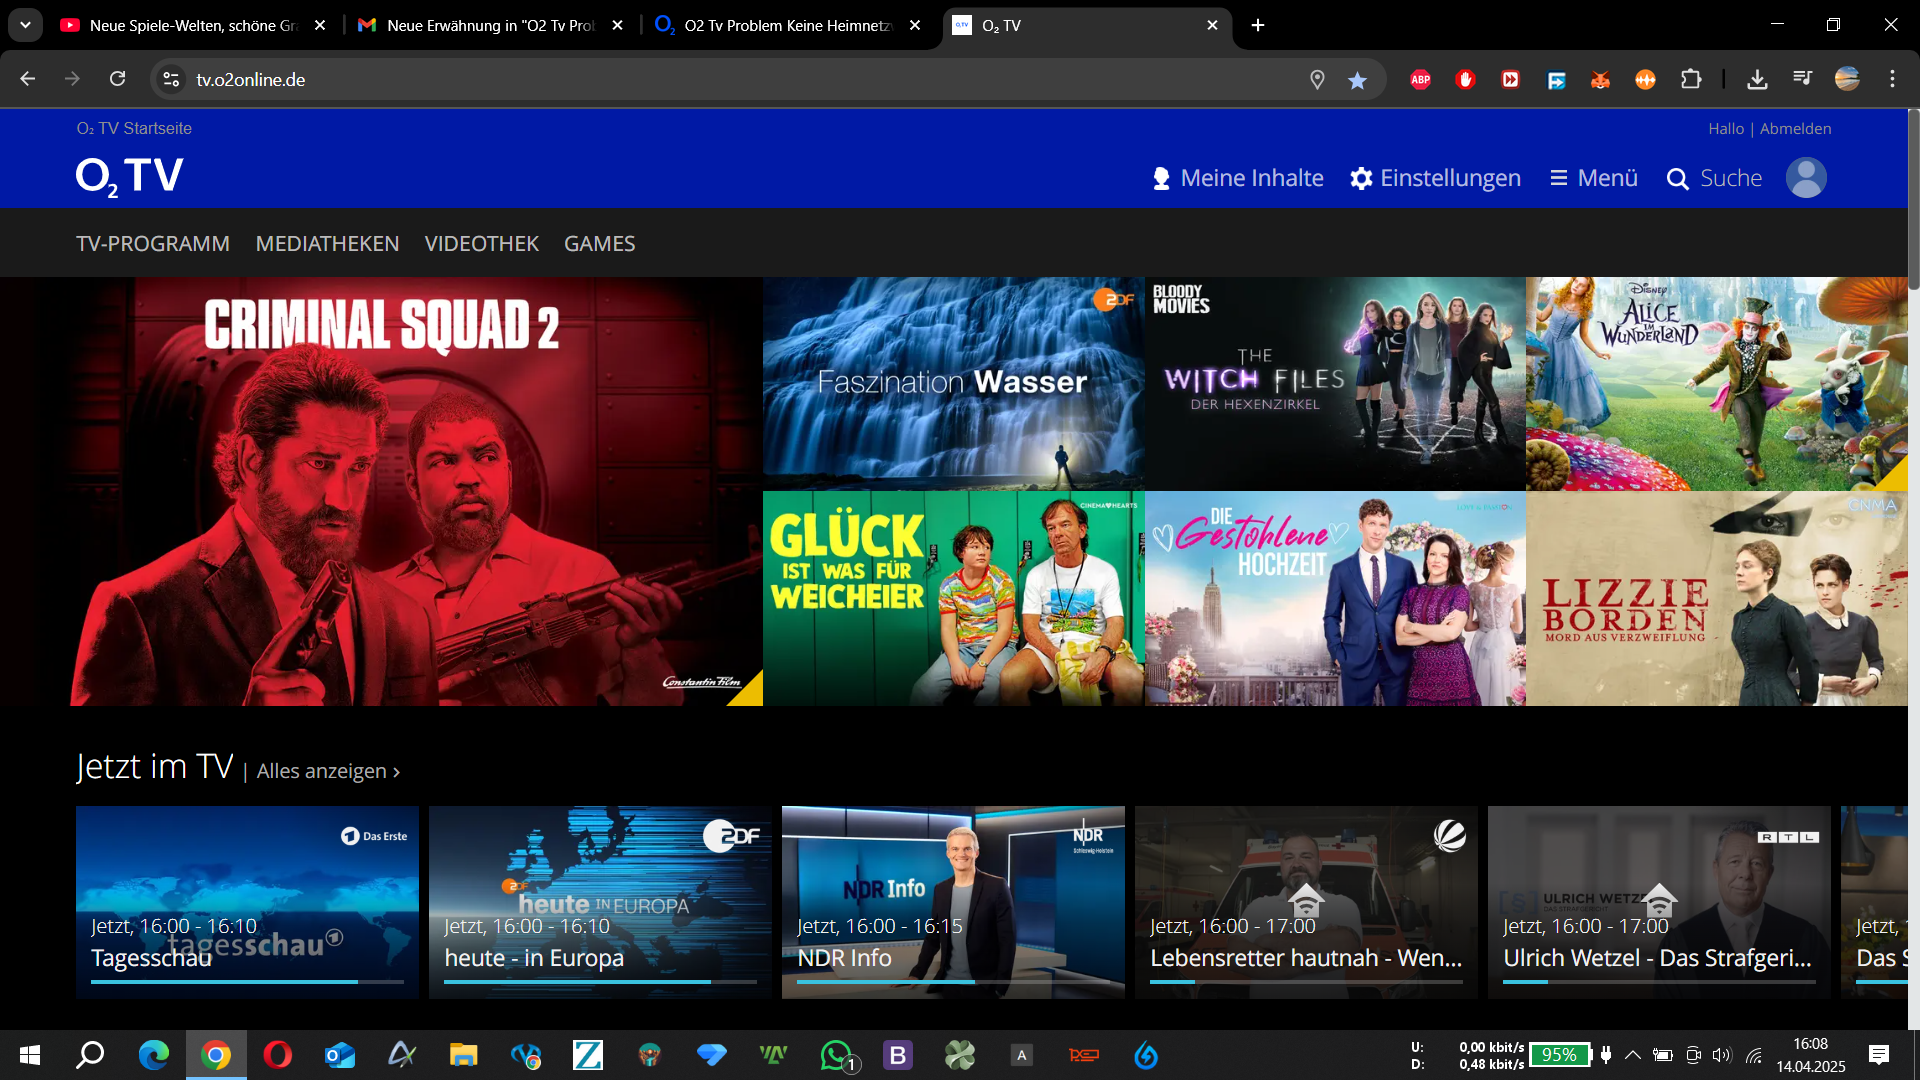
Task: Open the browser tab search dropdown
Action: tap(25, 25)
